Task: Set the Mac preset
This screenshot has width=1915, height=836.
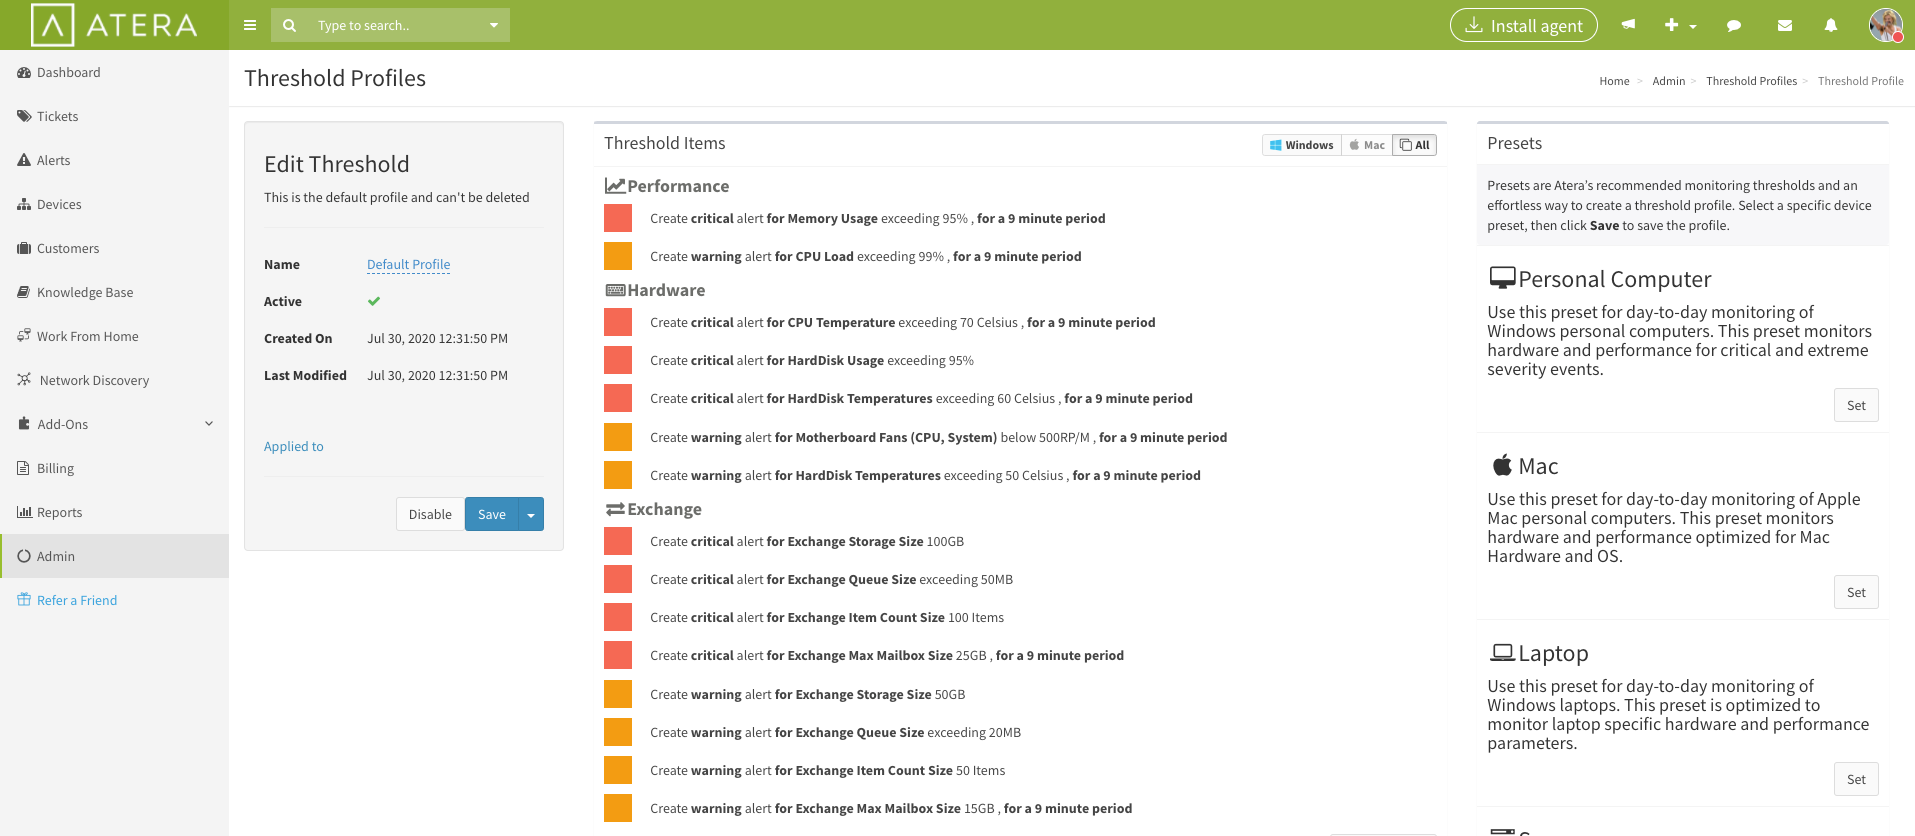Action: pyautogui.click(x=1856, y=592)
